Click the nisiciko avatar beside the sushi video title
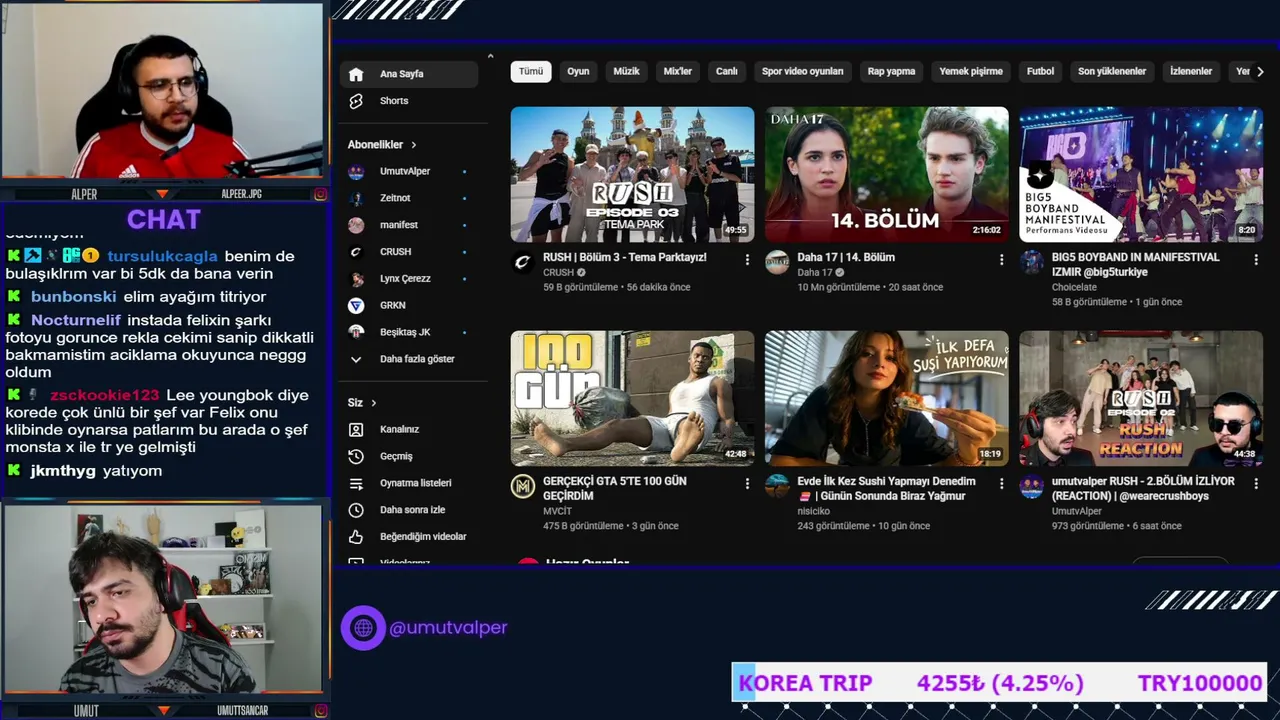1280x720 pixels. 777,486
